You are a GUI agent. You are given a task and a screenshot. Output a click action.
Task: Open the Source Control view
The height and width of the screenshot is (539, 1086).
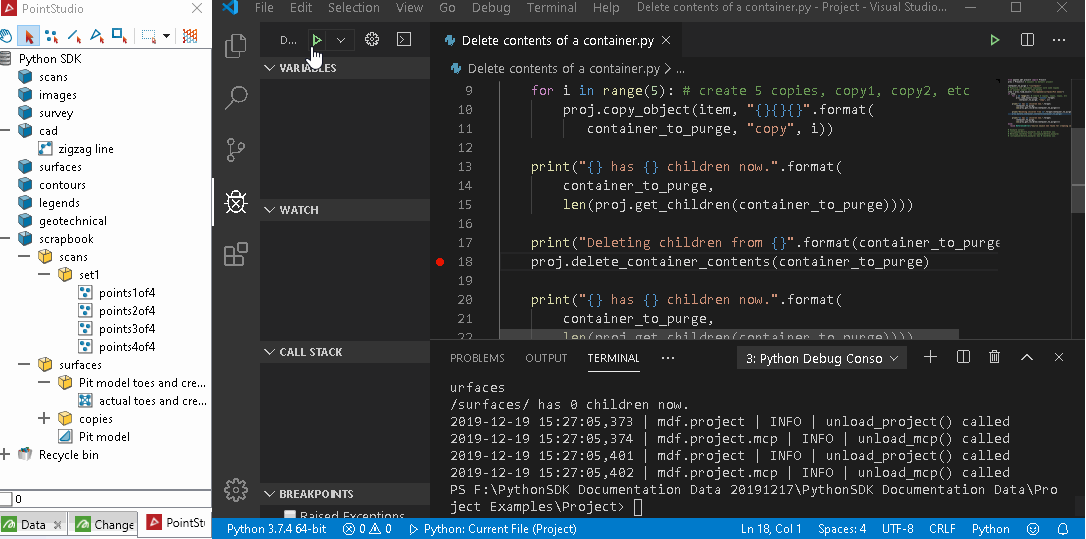236,150
